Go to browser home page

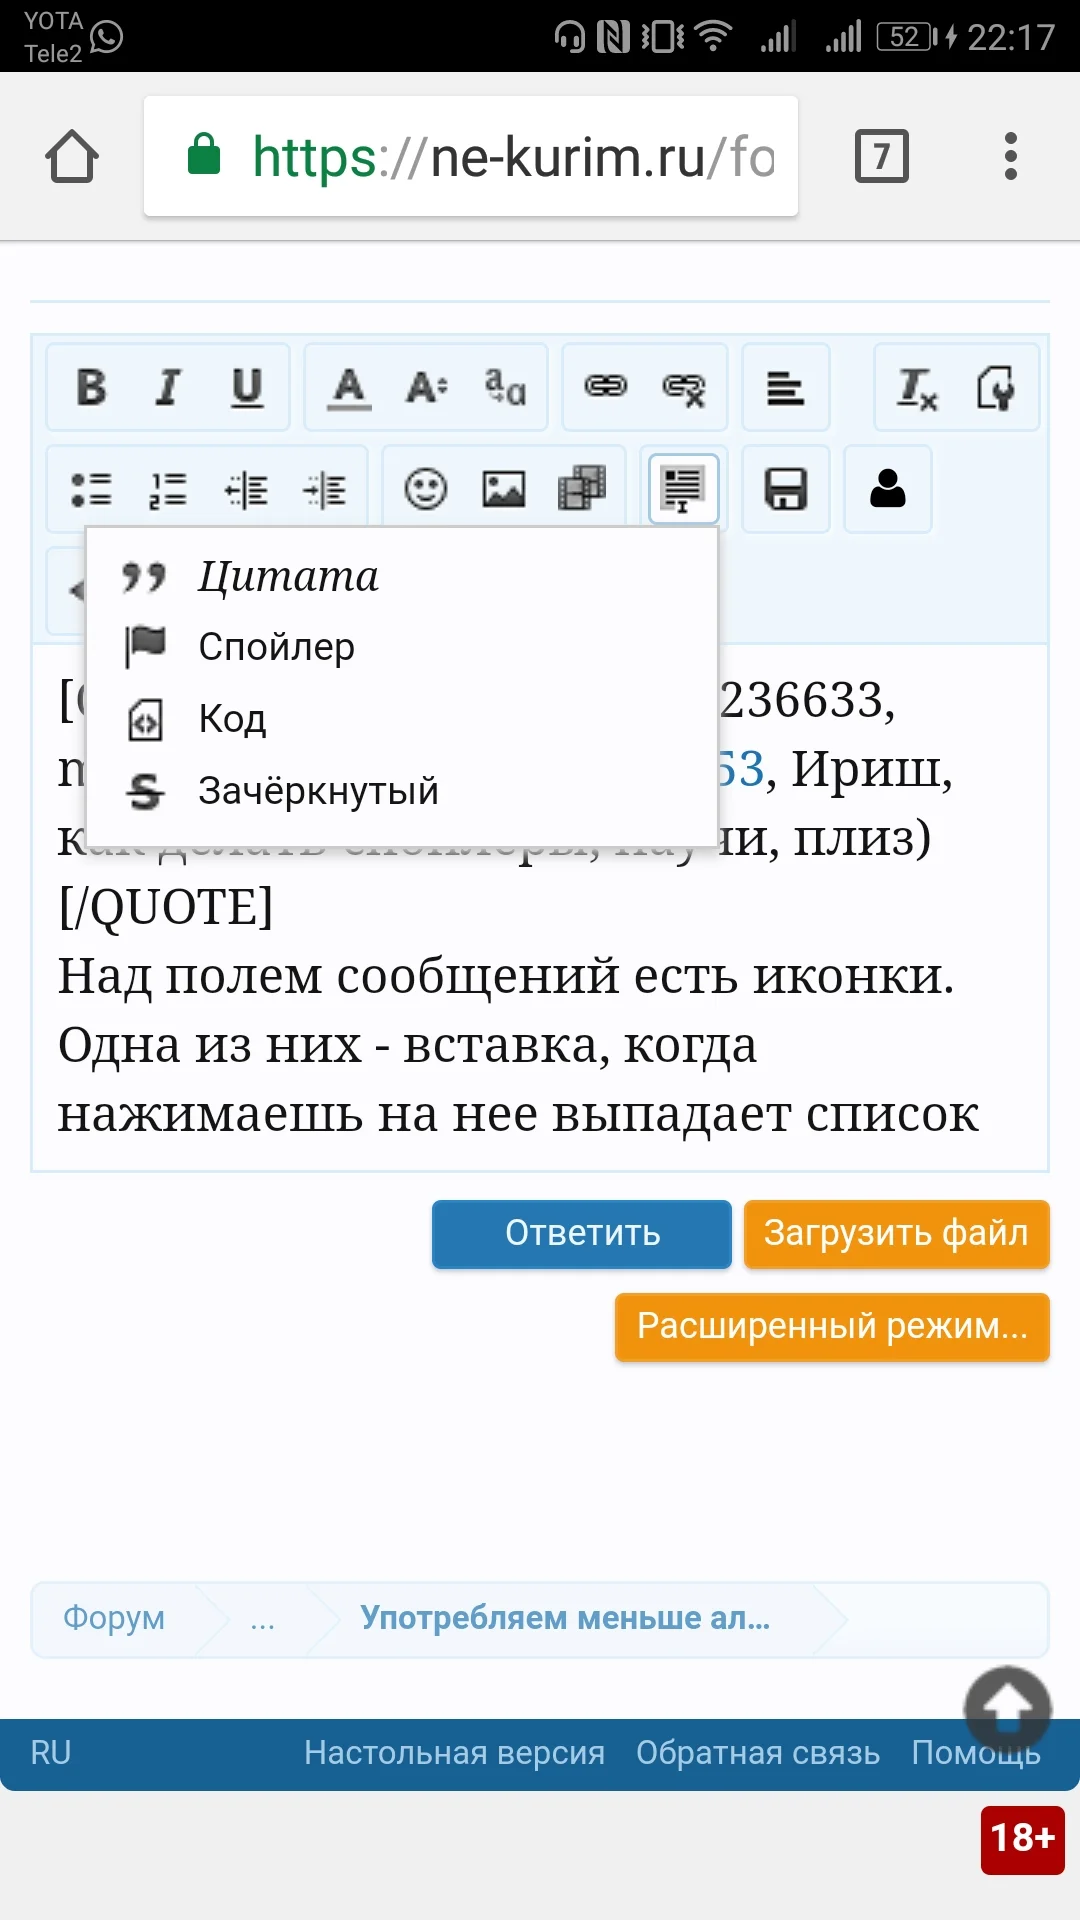[x=72, y=157]
